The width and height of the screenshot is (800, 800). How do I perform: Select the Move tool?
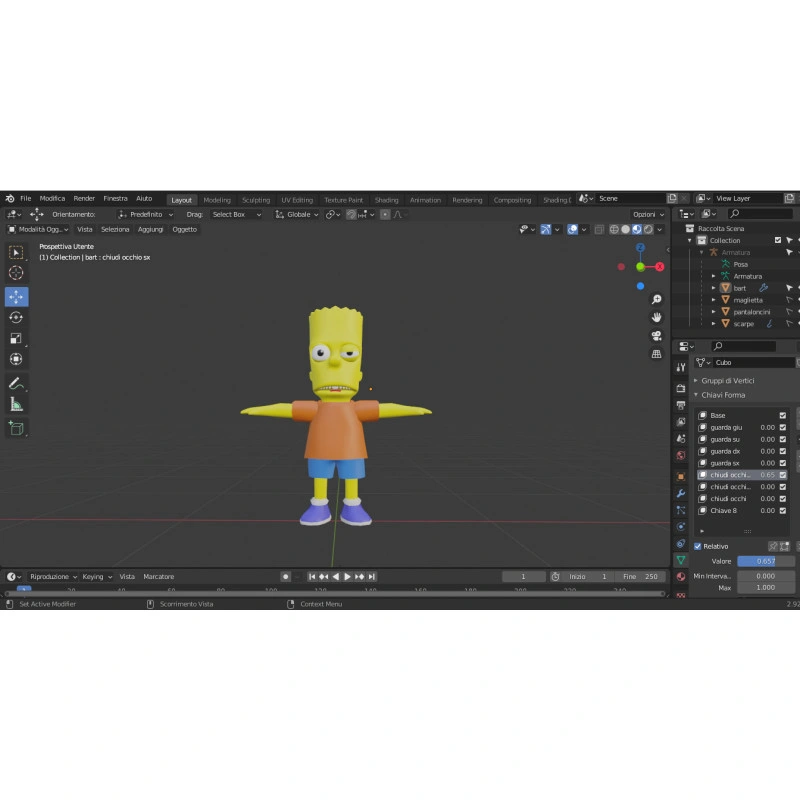(x=16, y=297)
